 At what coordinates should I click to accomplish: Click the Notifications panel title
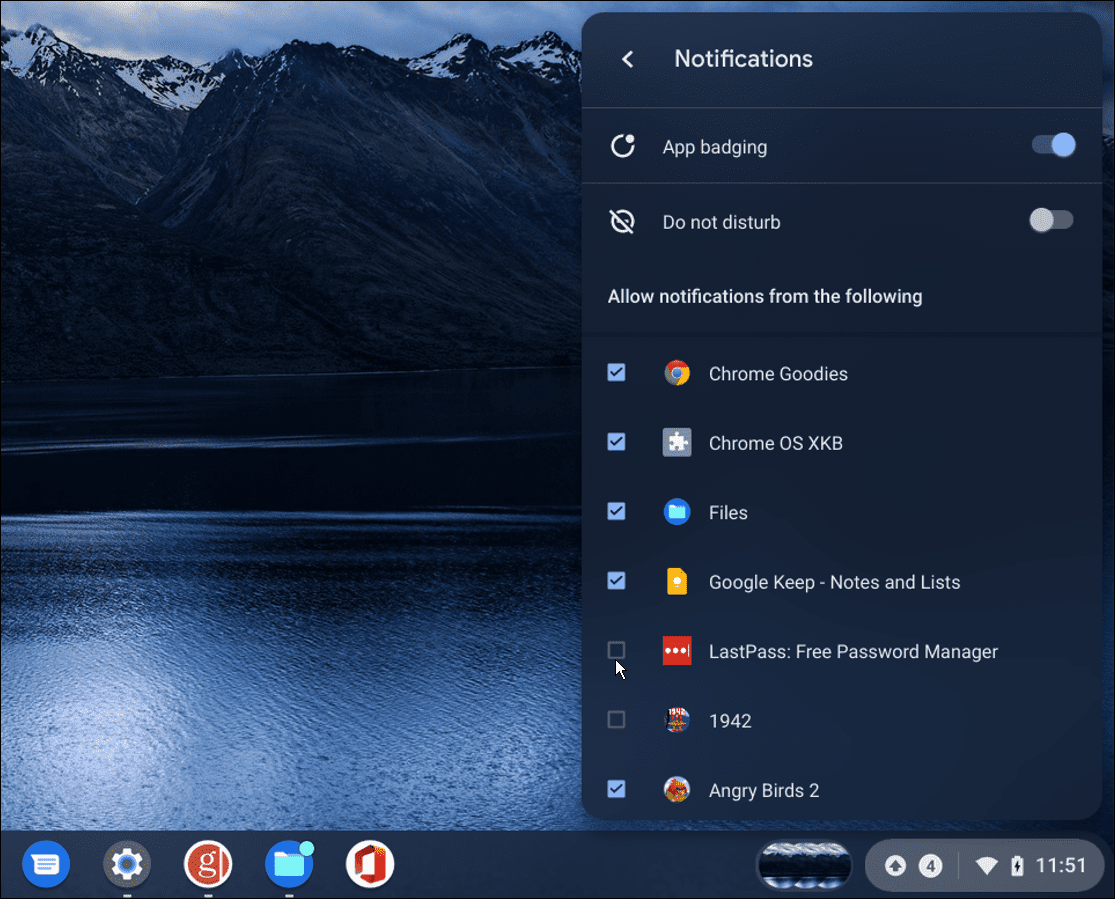(743, 58)
